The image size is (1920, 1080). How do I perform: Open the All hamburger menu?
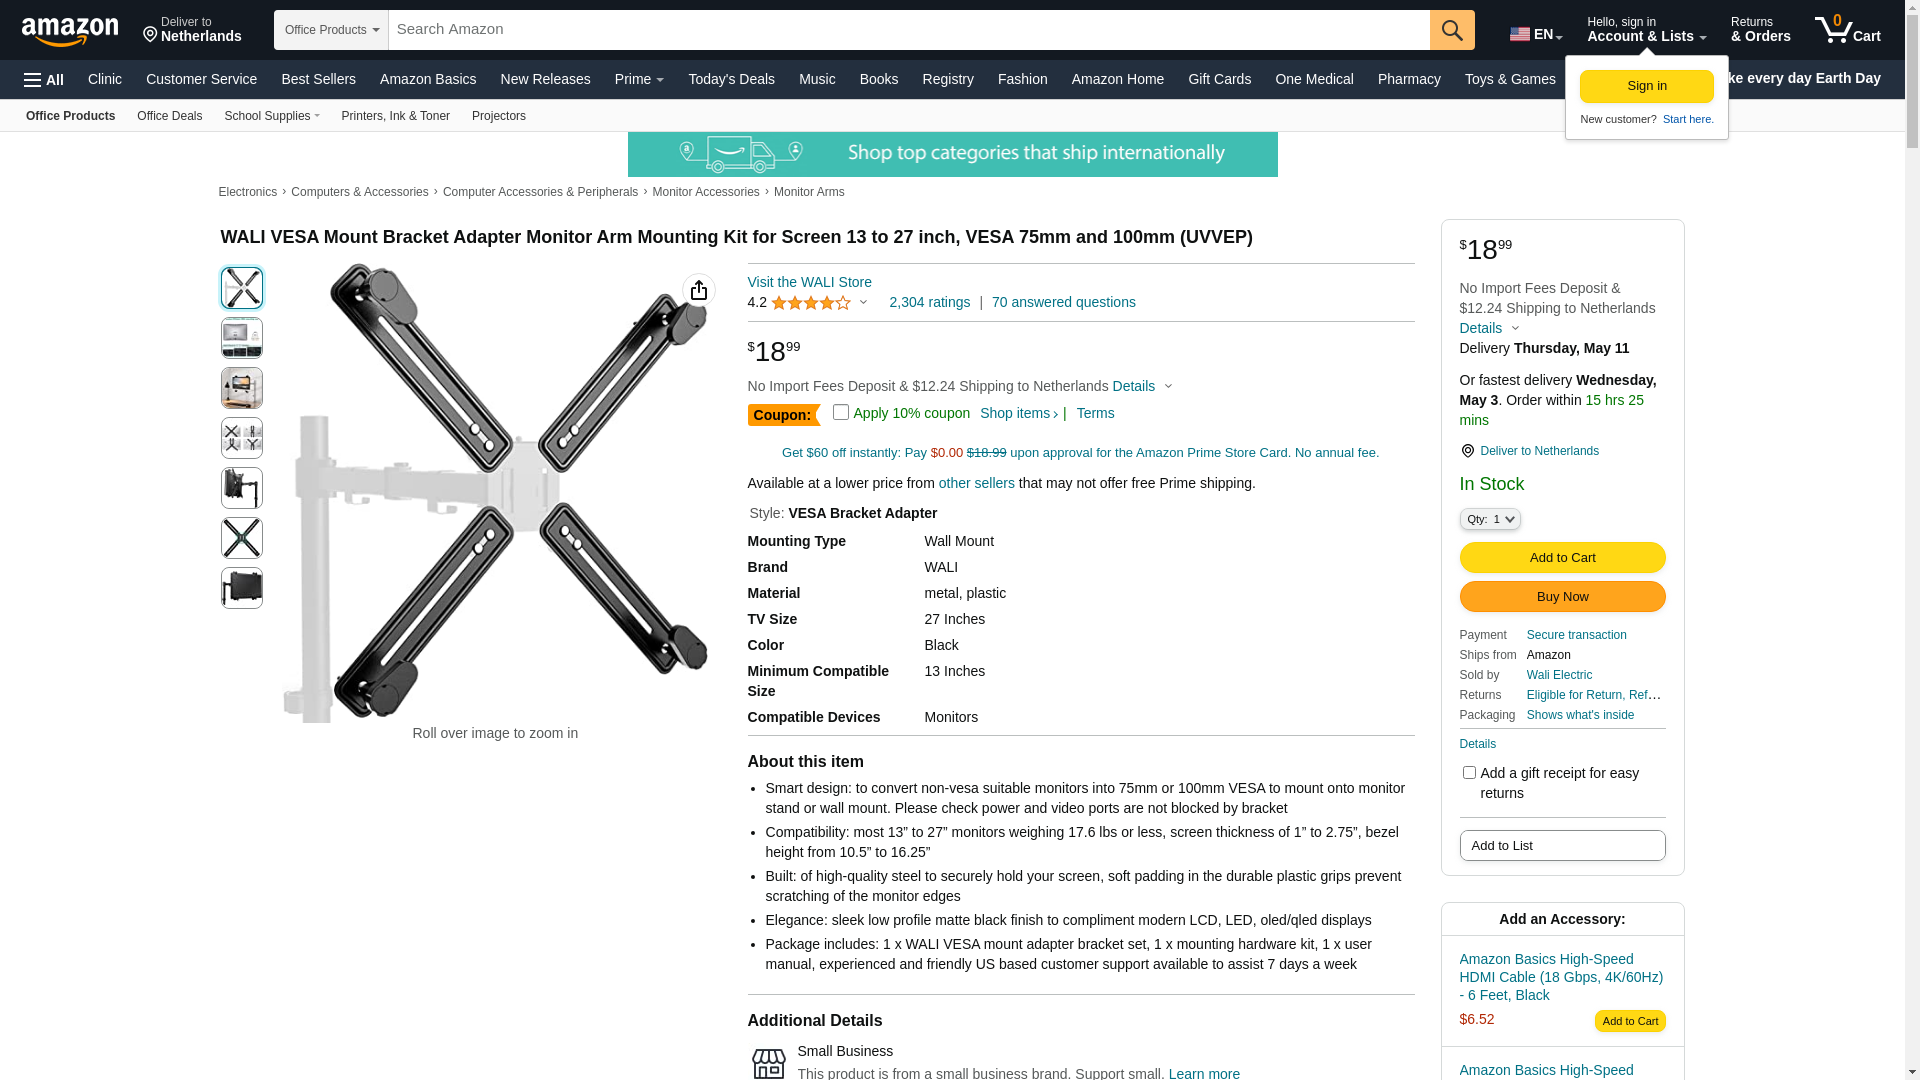[44, 80]
